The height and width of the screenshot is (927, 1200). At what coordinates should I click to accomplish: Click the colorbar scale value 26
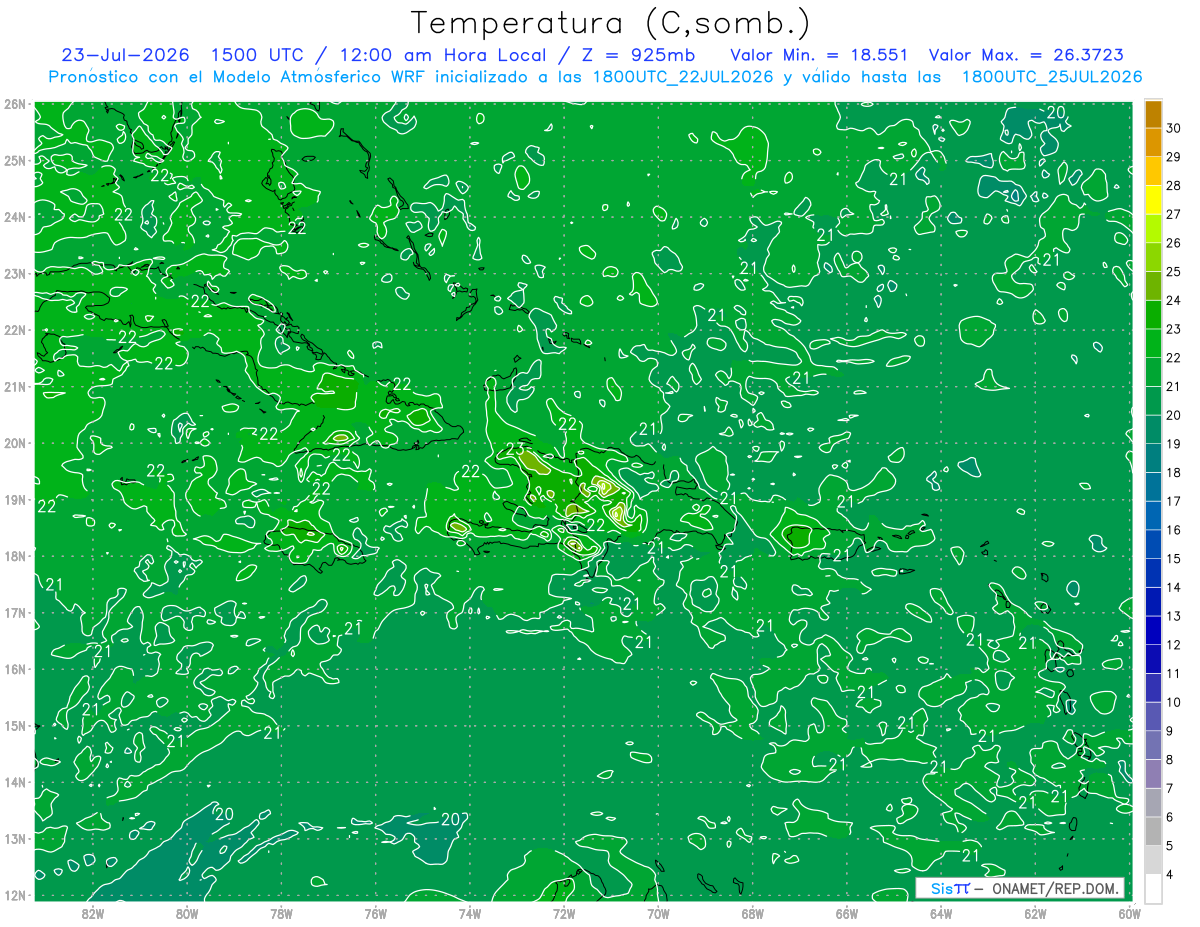(1173, 243)
